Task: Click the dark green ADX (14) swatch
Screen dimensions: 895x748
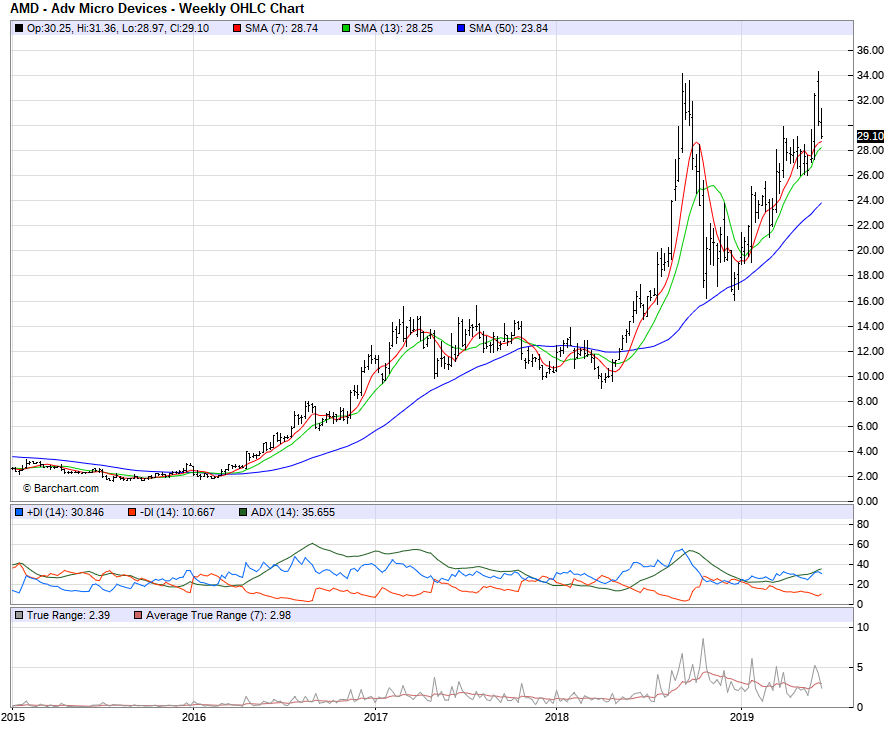Action: tap(243, 512)
